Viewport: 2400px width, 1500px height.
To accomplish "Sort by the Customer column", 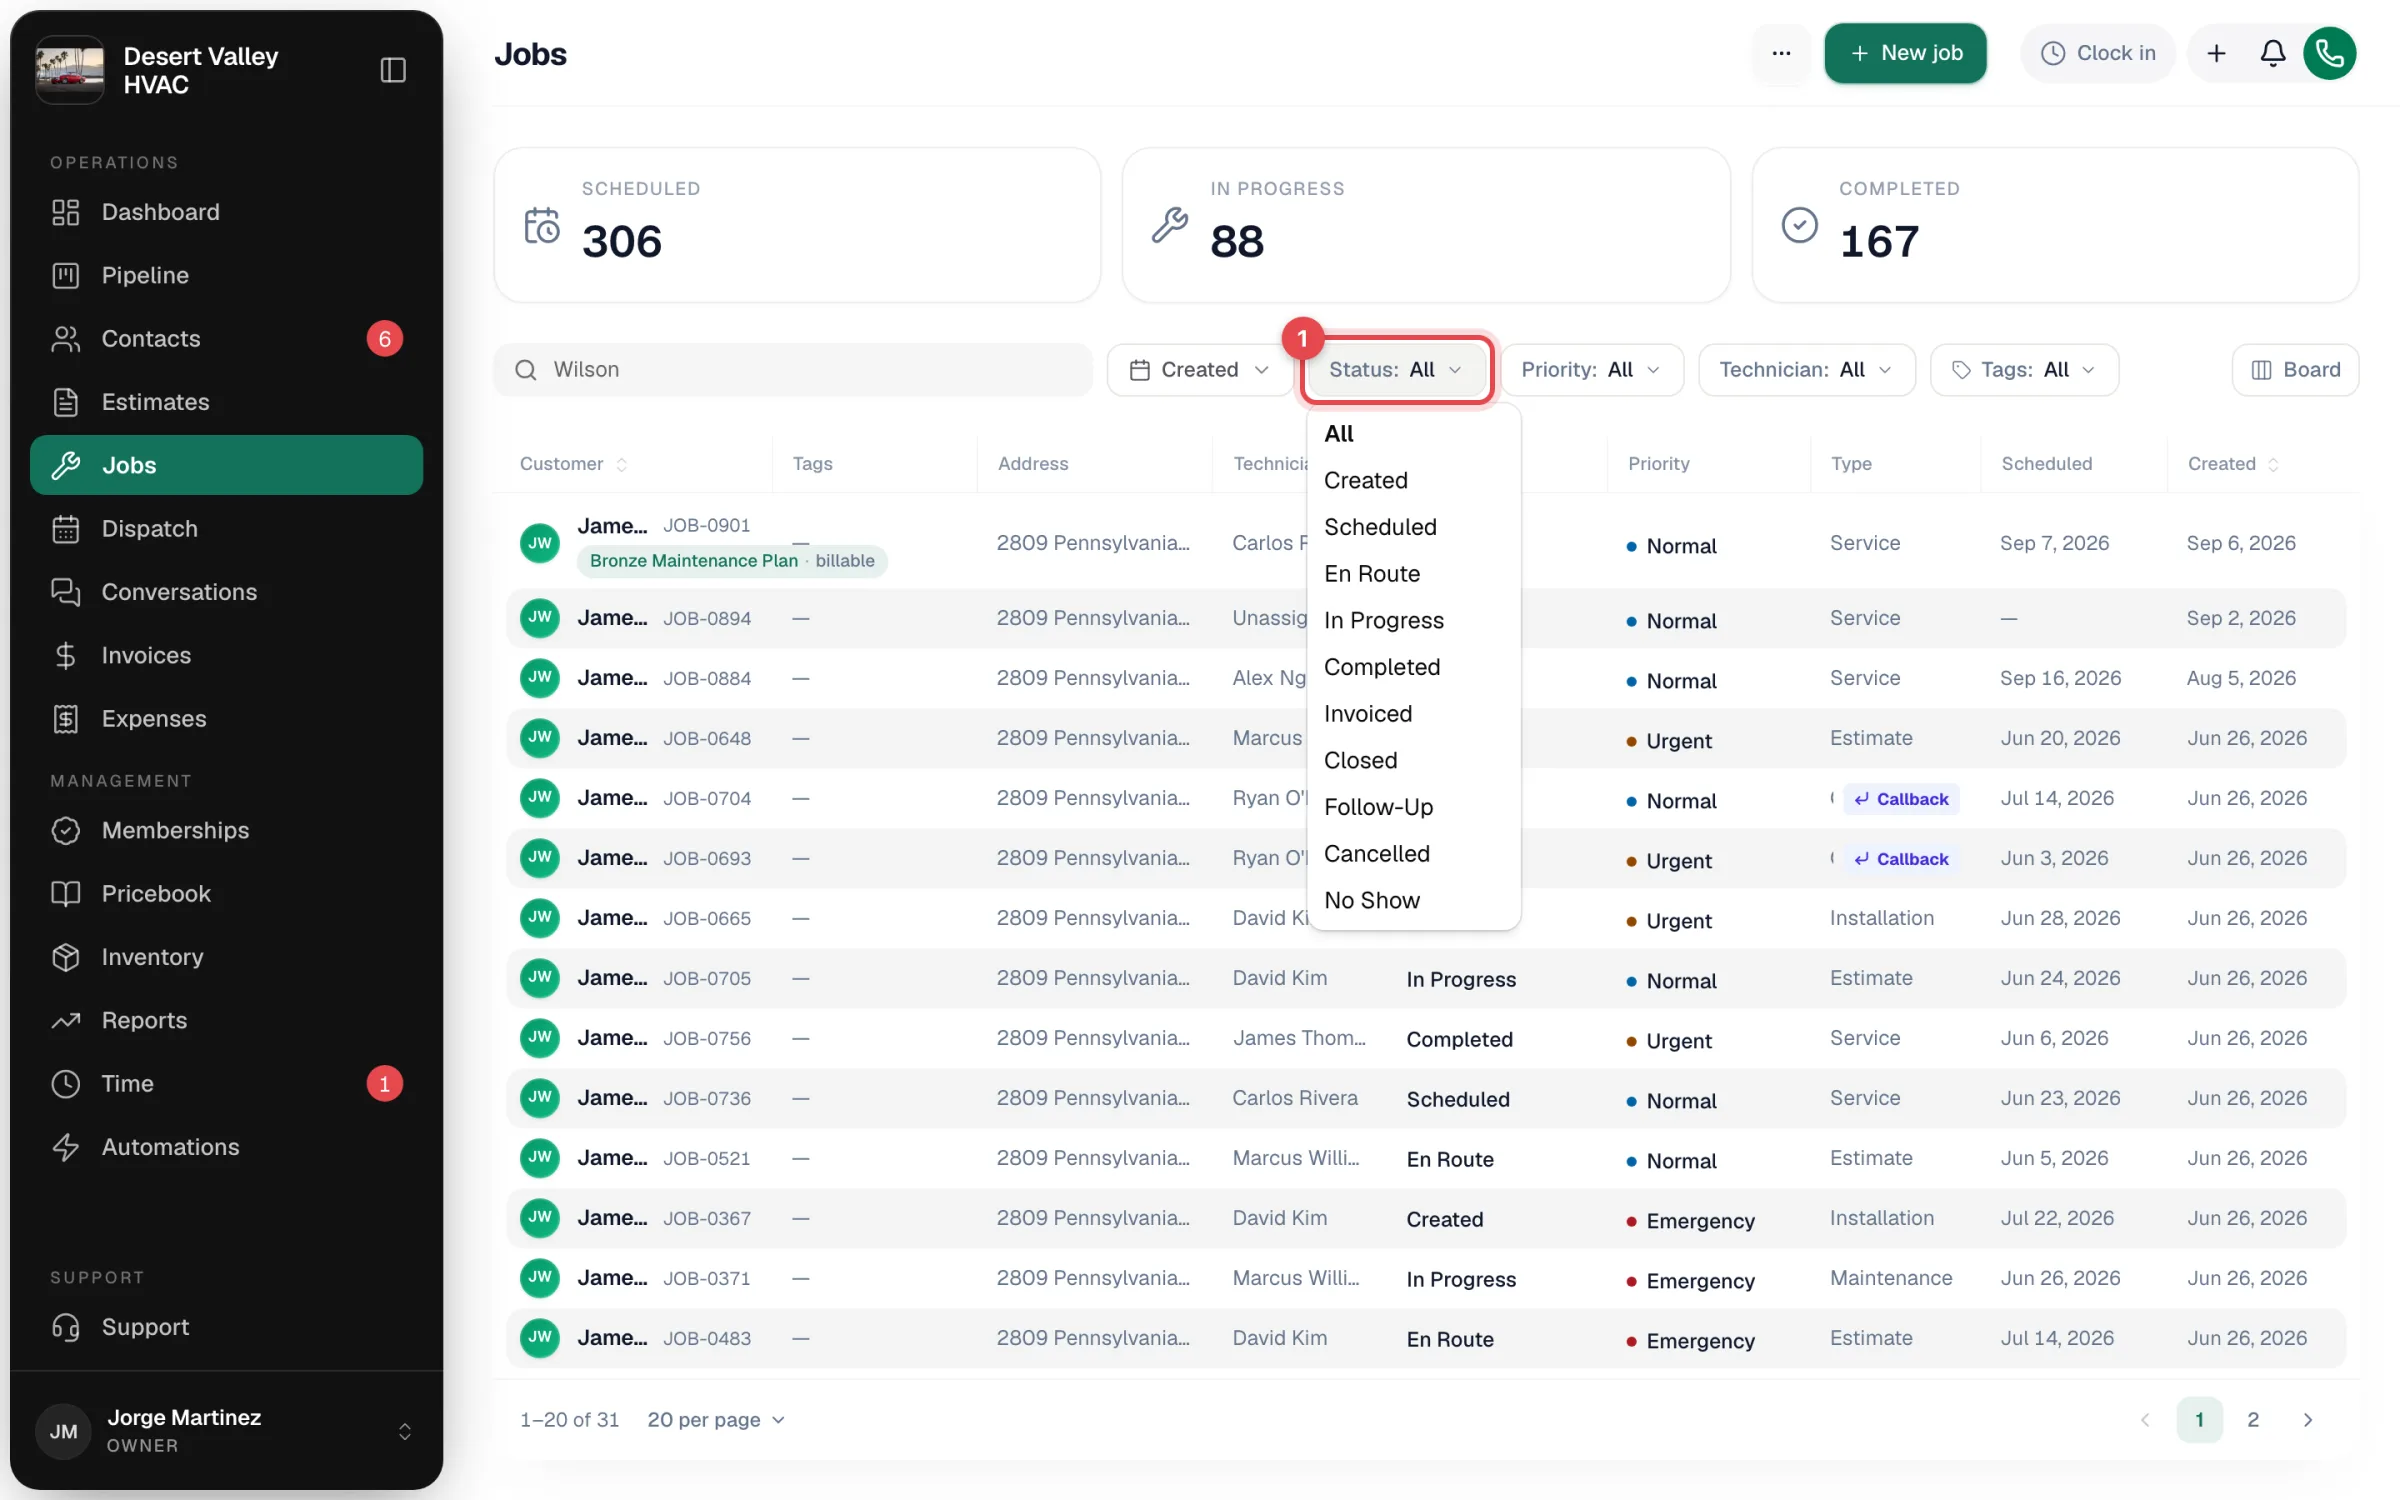I will coord(573,464).
